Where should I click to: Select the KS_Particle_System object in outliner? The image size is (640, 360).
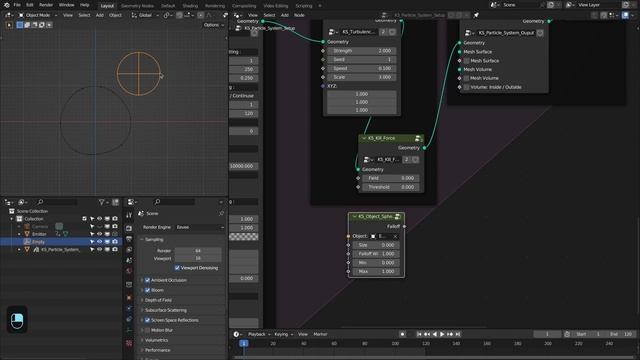60,249
